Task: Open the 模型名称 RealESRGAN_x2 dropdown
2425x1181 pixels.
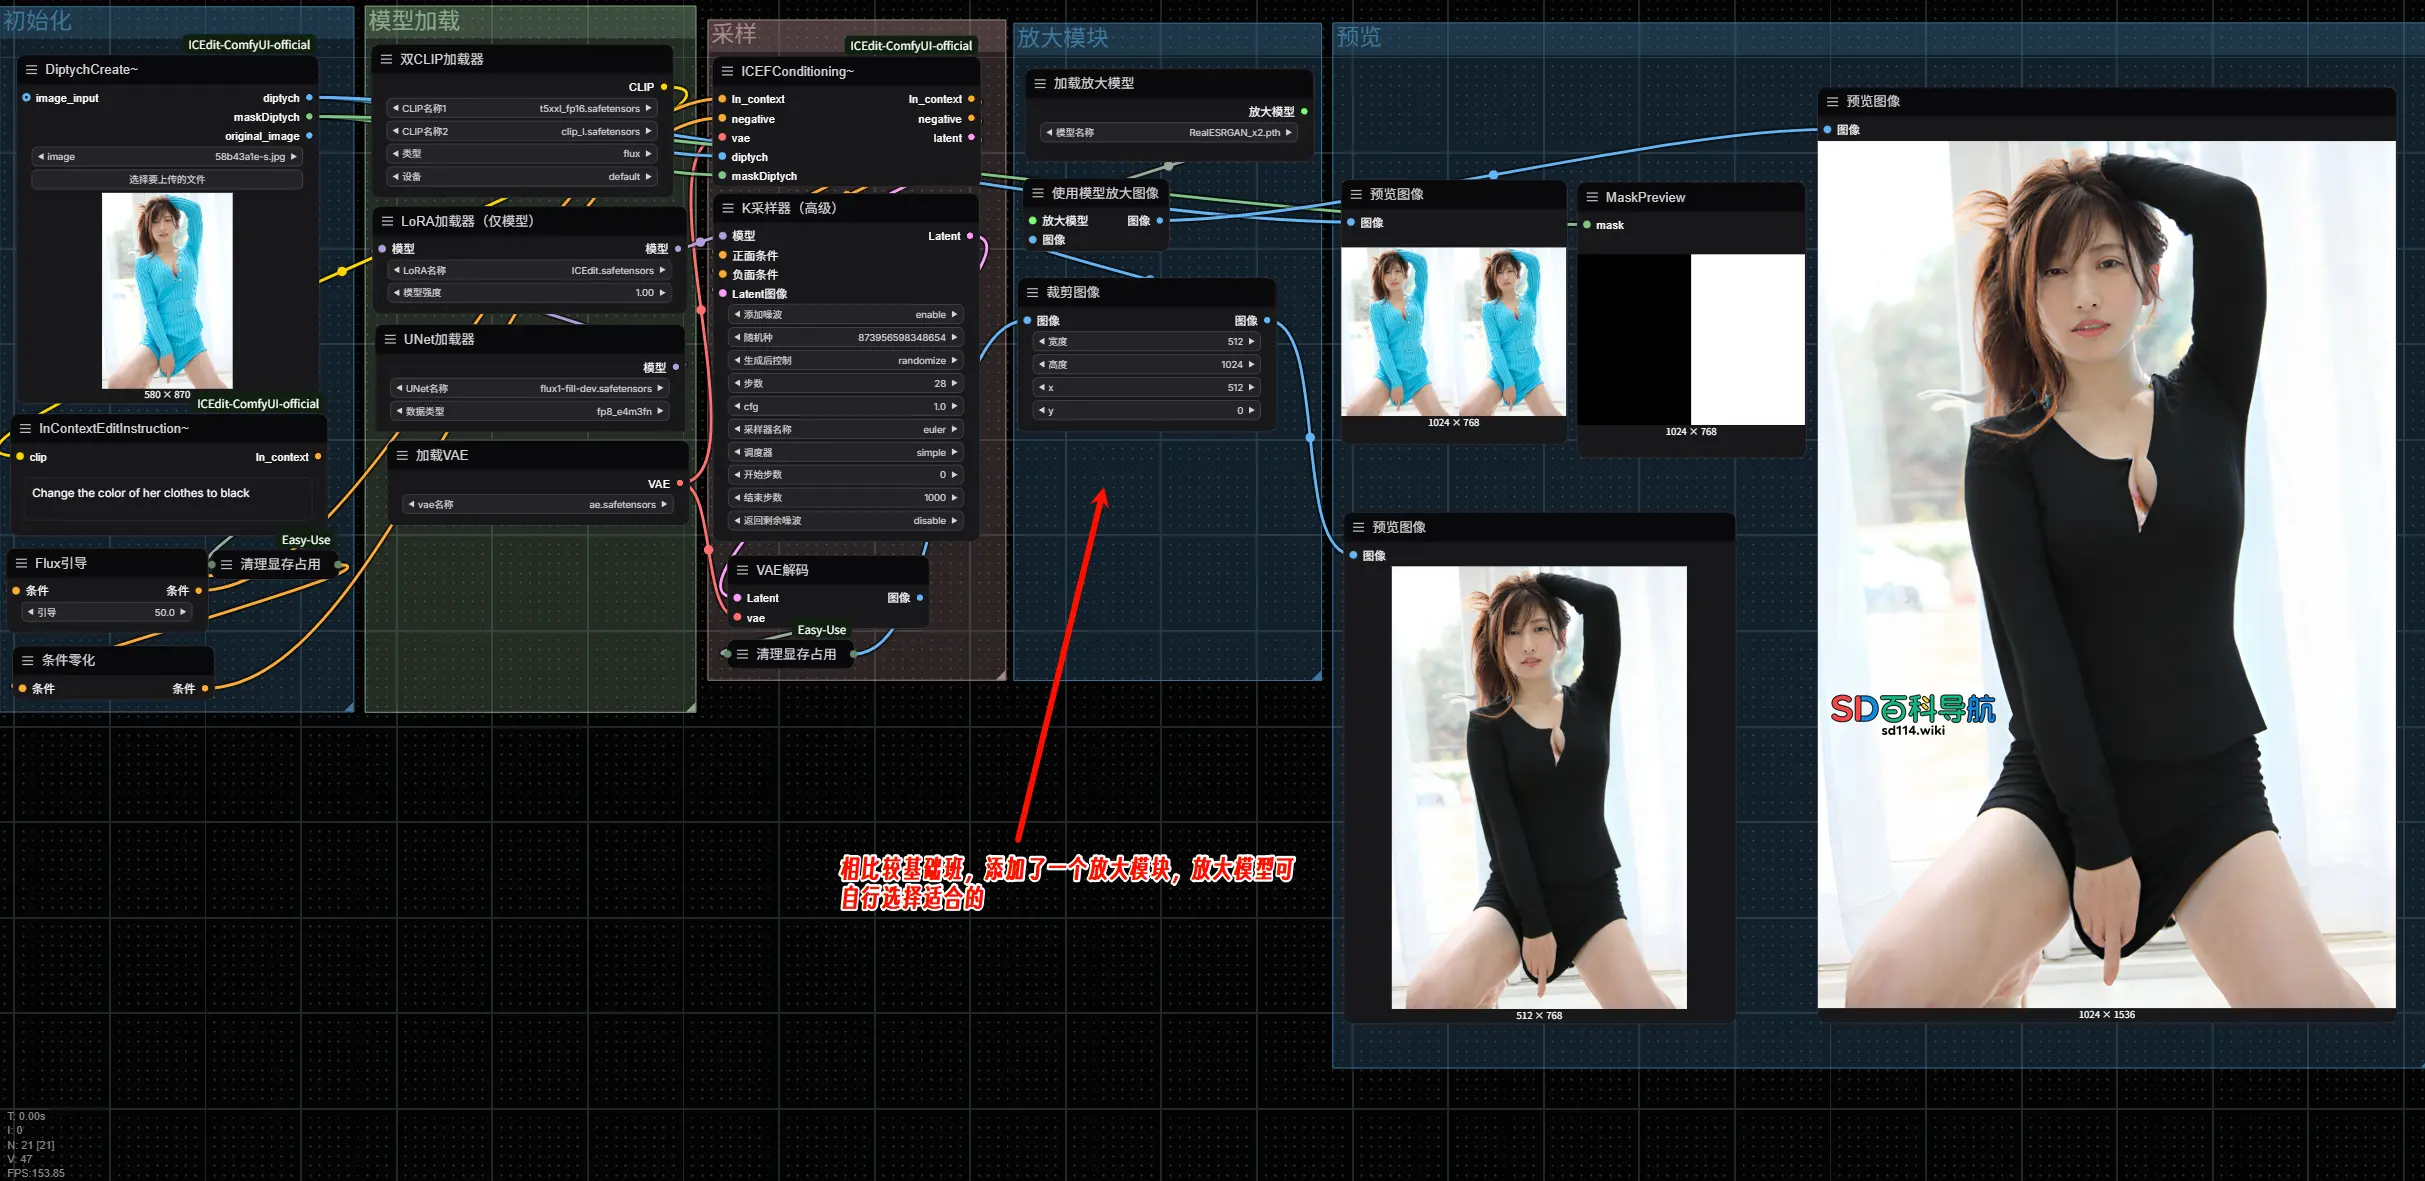Action: click(1169, 133)
